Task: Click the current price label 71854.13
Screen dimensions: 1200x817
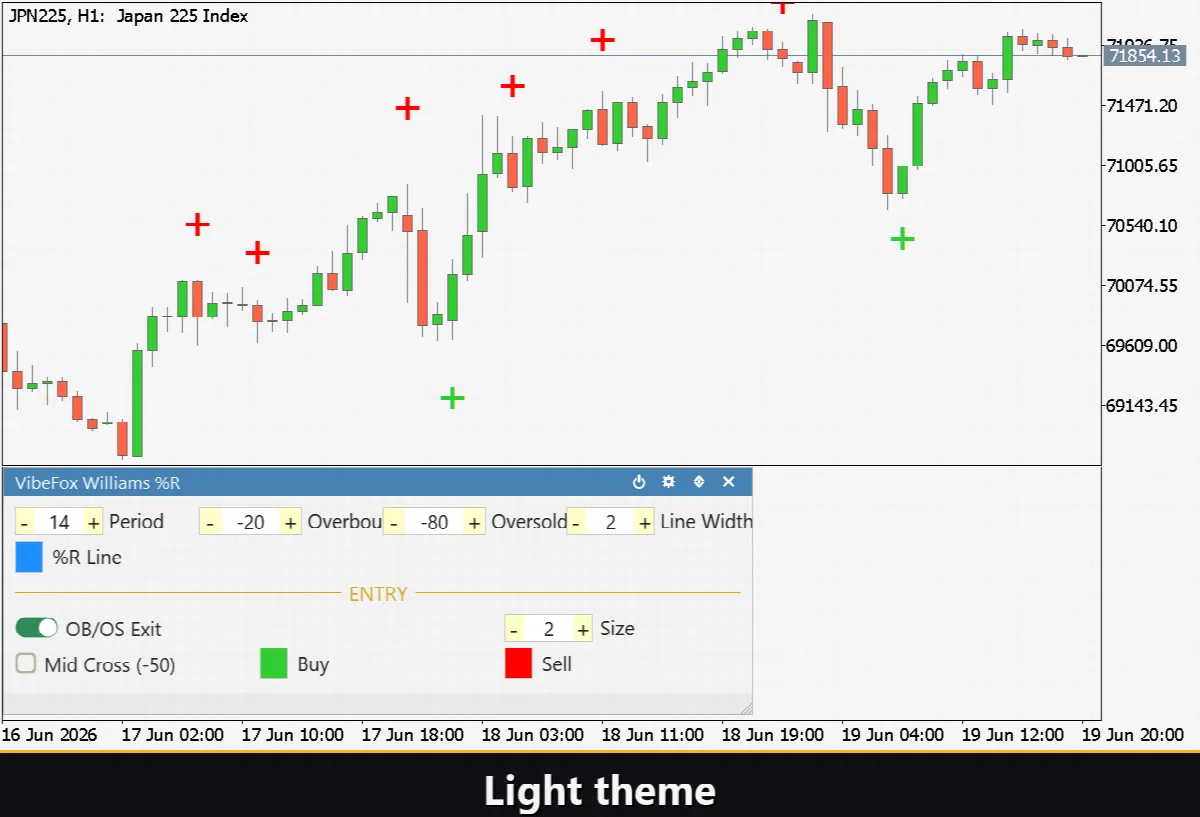Action: pyautogui.click(x=1146, y=56)
